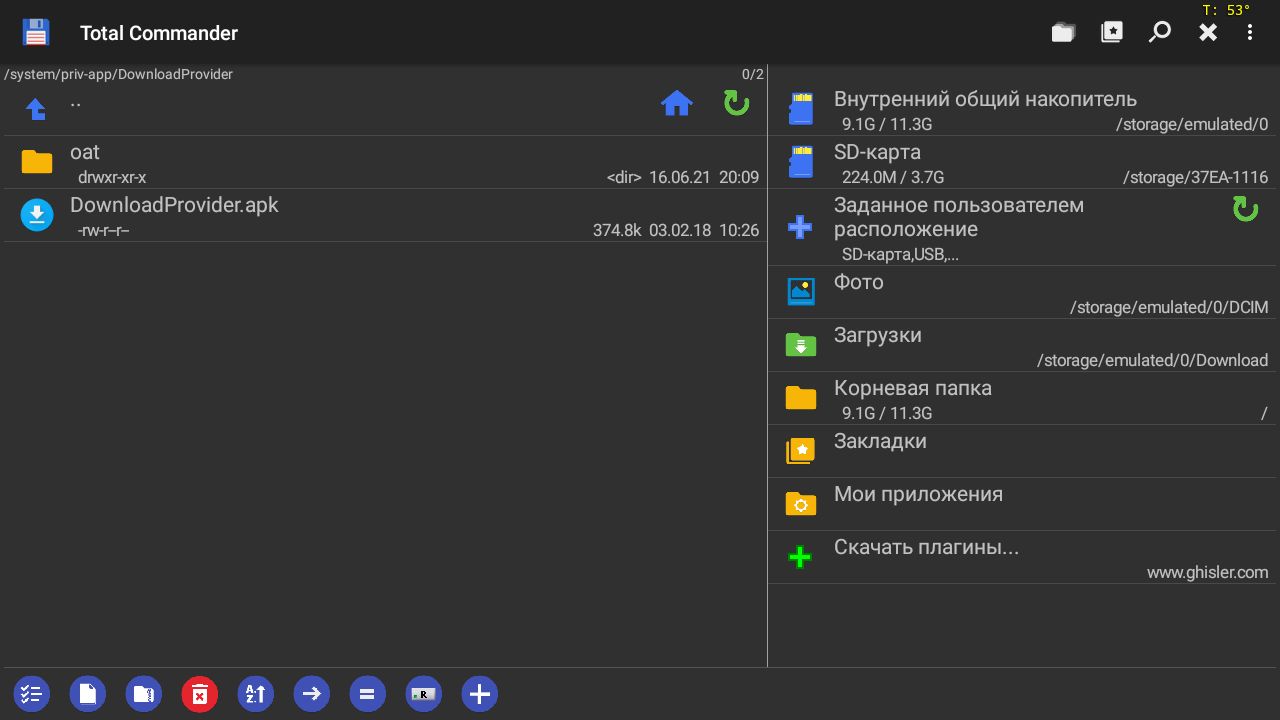Viewport: 1280px width, 720px height.
Task: Click the Мои приложения gear folder icon
Action: [x=801, y=504]
